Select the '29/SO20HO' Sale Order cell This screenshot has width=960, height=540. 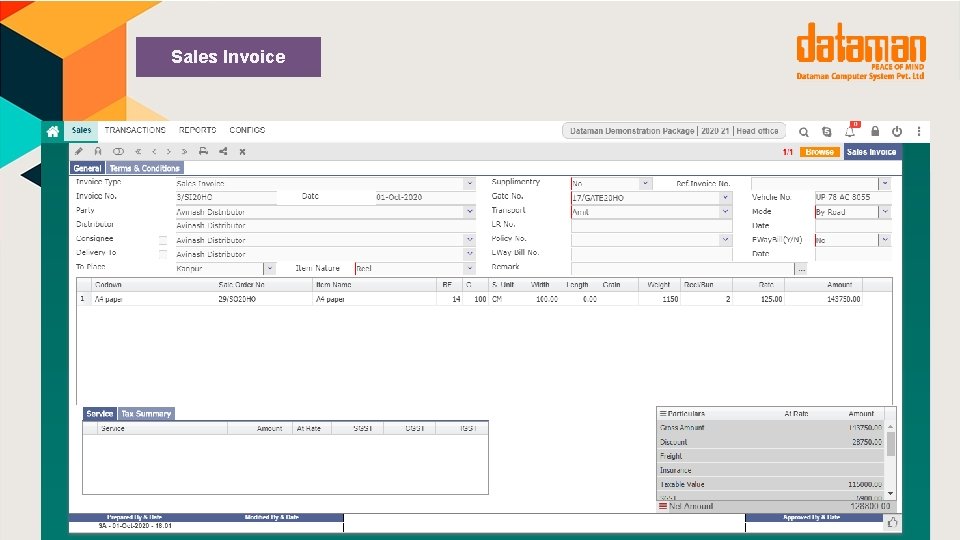pyautogui.click(x=263, y=299)
